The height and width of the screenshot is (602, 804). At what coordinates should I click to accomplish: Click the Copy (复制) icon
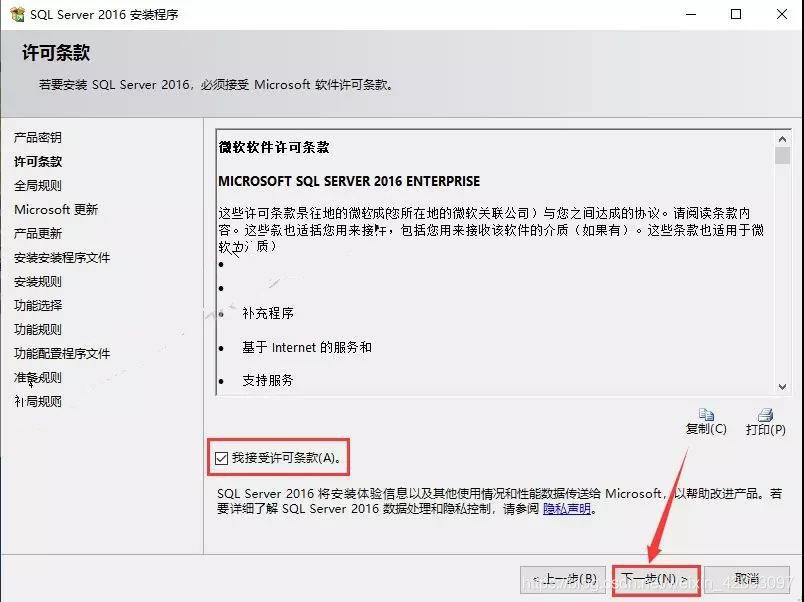706,414
